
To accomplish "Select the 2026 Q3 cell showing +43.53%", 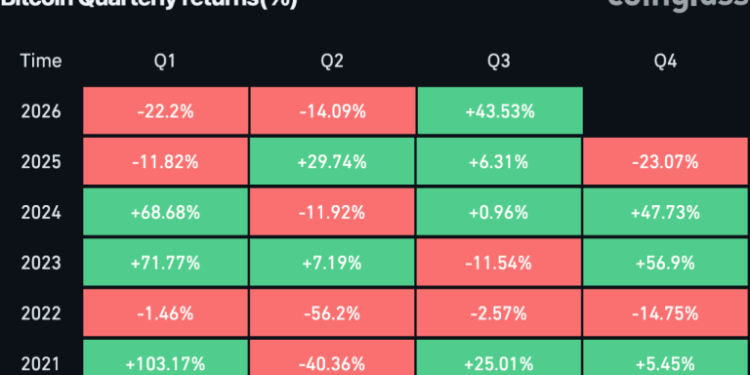I will [500, 110].
